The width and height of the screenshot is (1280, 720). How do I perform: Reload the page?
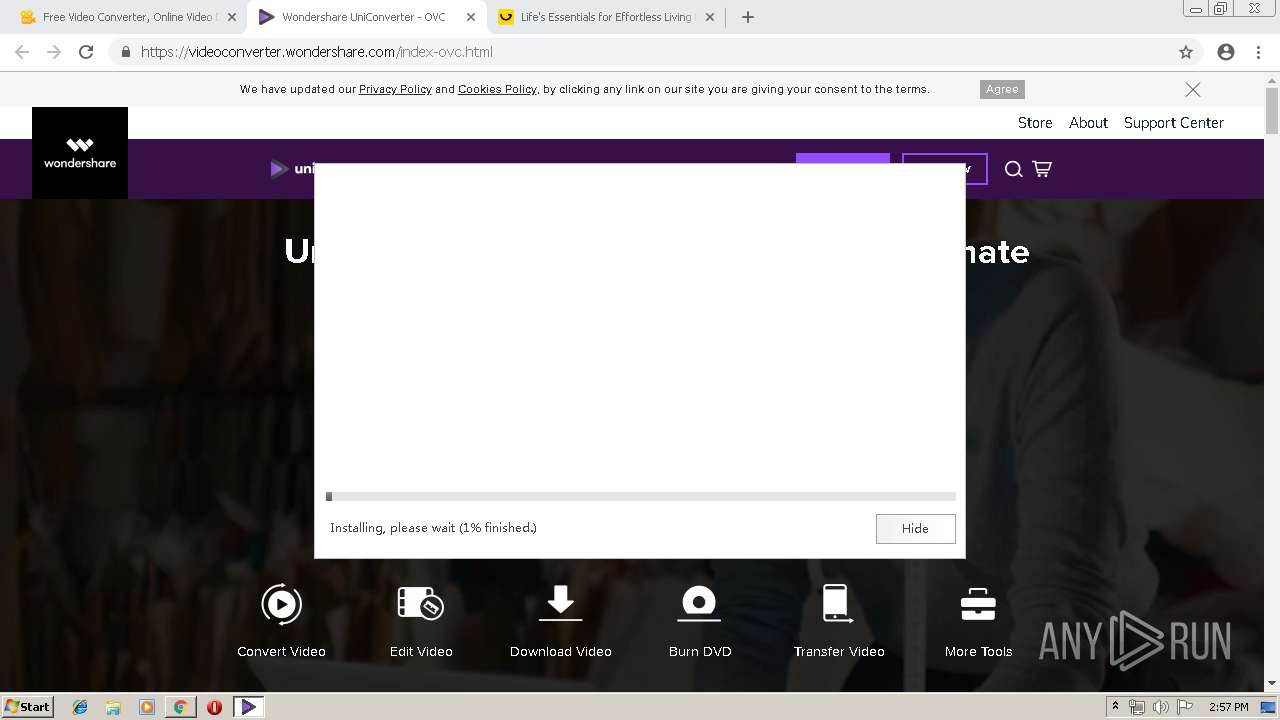[86, 52]
